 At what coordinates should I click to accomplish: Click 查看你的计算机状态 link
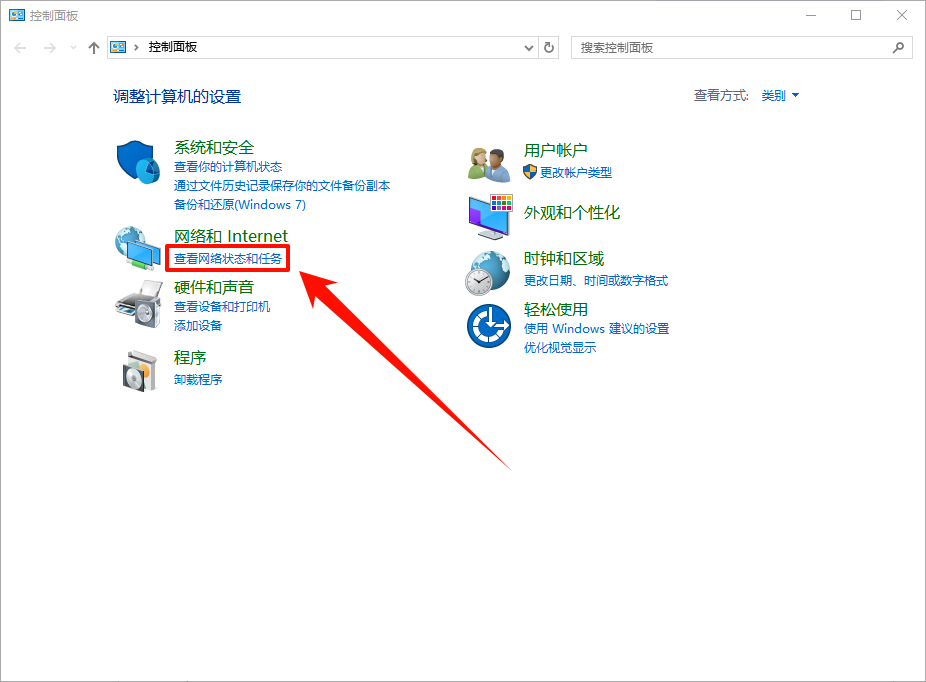point(228,167)
